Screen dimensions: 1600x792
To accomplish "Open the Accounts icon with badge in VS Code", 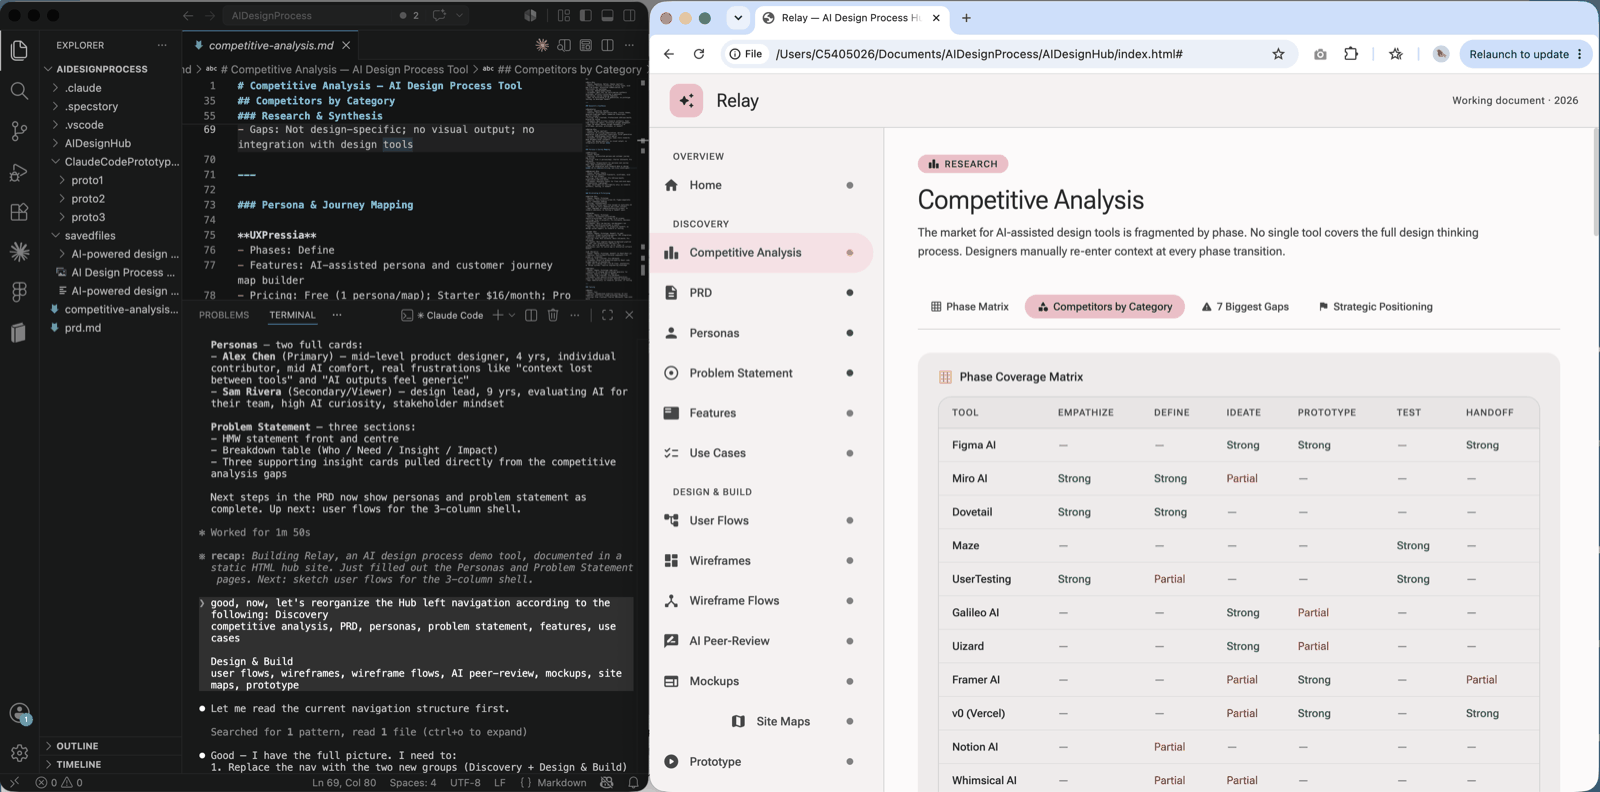I will coord(19,714).
